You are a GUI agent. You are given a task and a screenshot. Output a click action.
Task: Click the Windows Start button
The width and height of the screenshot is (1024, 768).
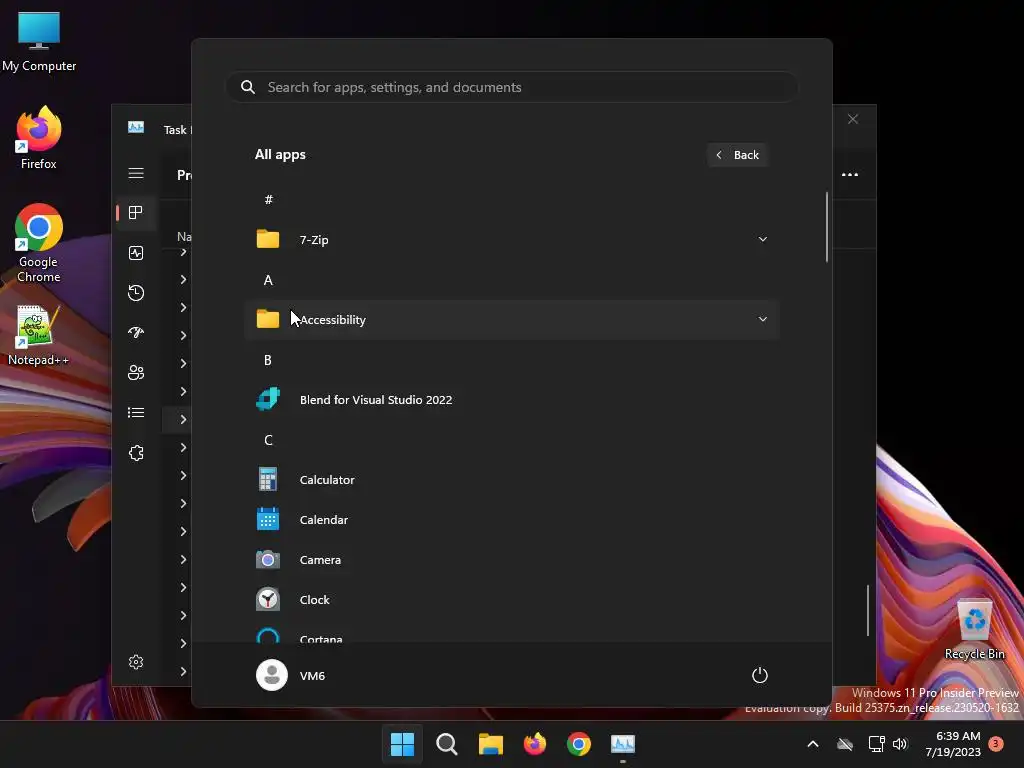coord(402,744)
